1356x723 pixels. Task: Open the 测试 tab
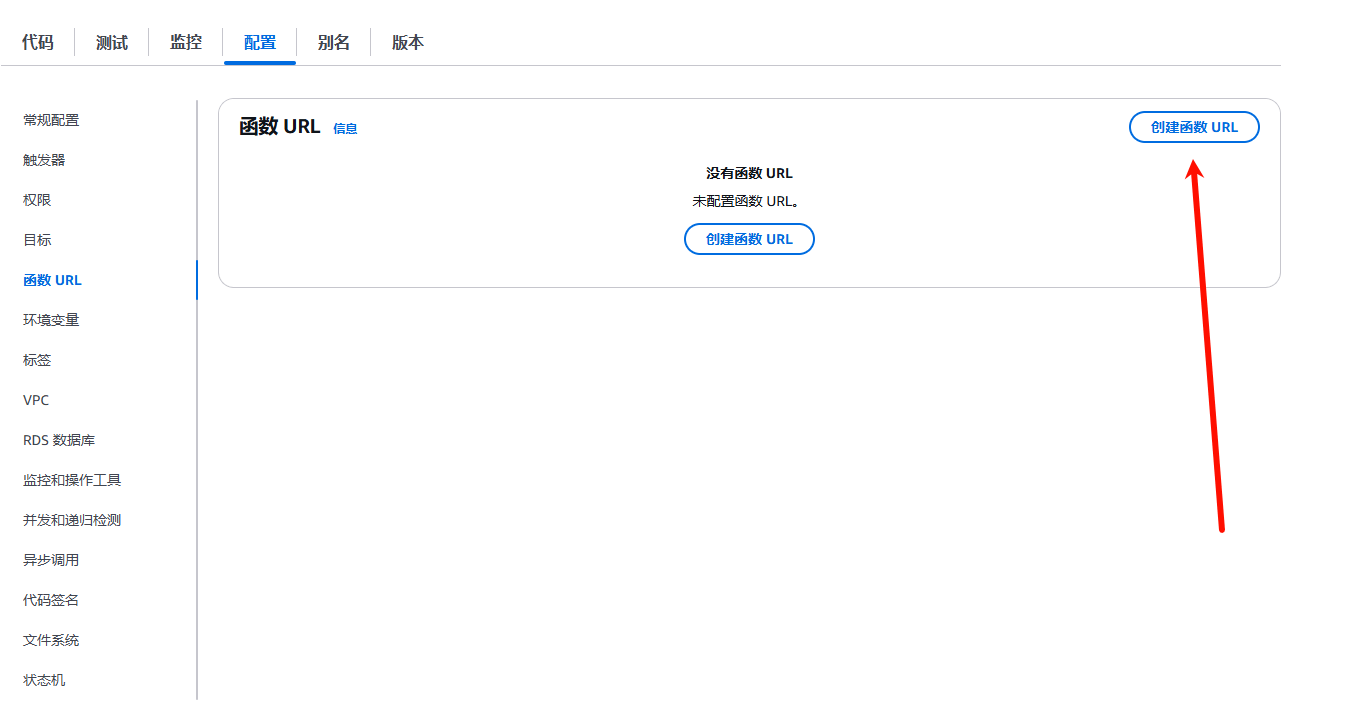(112, 42)
